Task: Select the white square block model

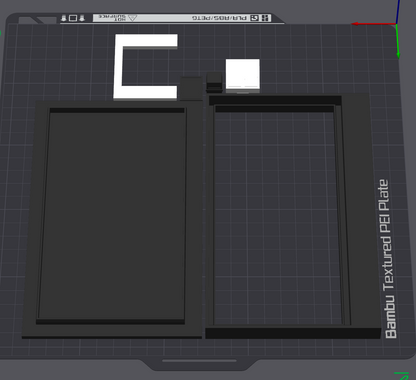Action: click(243, 75)
